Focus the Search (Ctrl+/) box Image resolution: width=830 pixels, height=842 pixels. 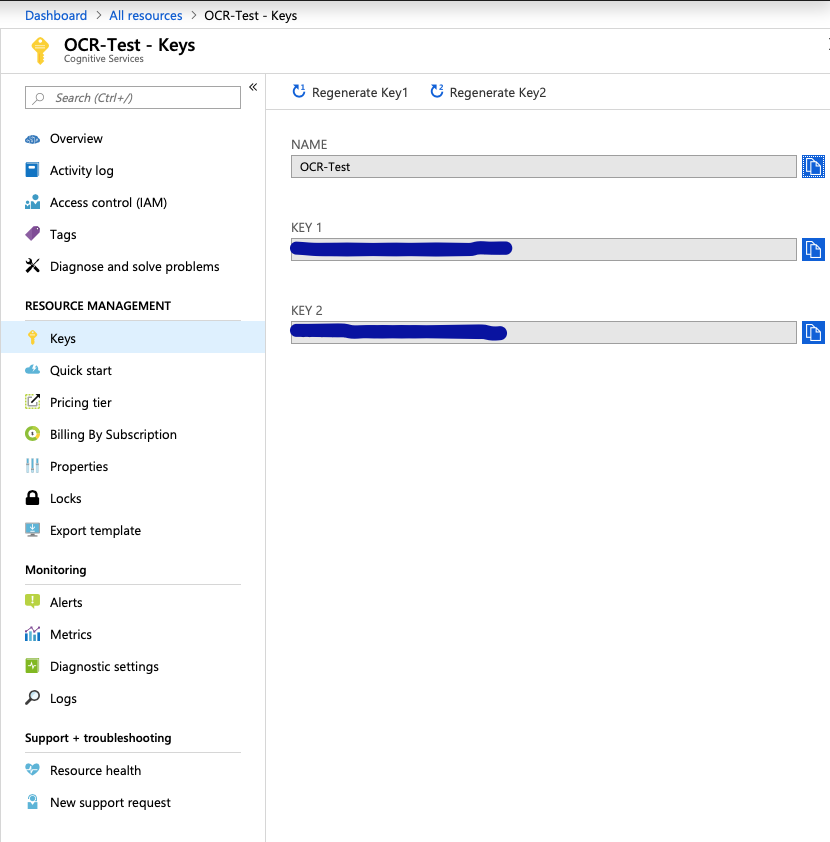click(133, 97)
